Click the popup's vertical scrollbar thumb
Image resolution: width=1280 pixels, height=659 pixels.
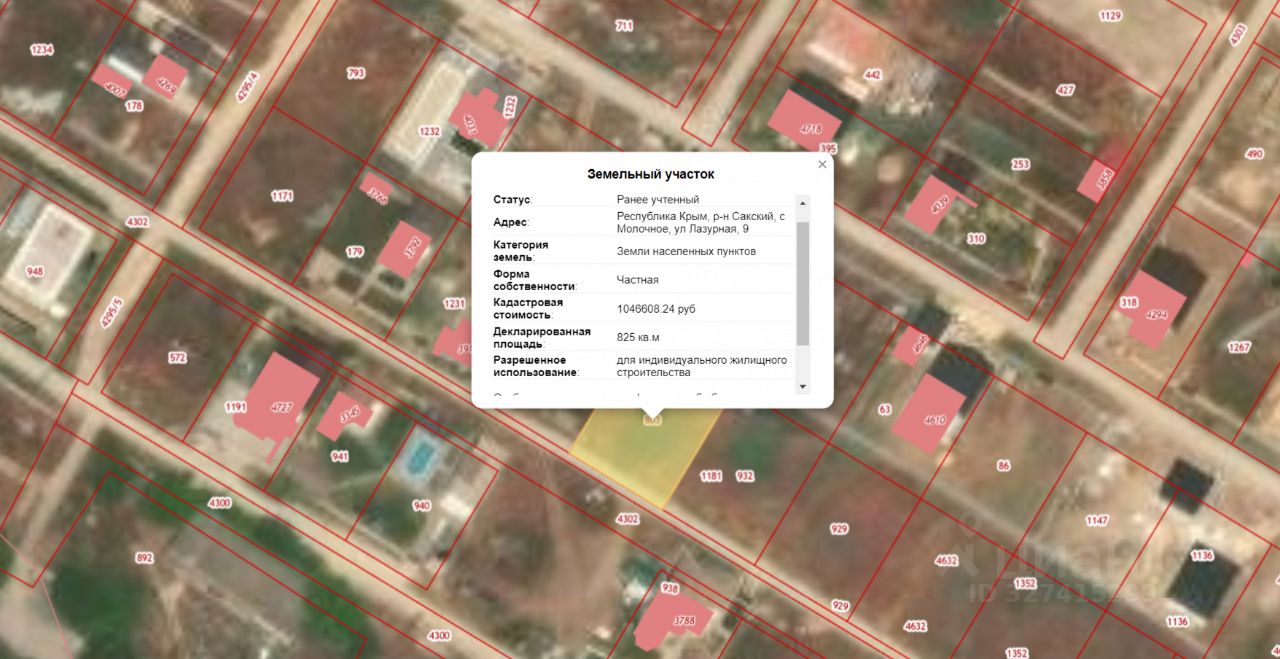coord(802,283)
